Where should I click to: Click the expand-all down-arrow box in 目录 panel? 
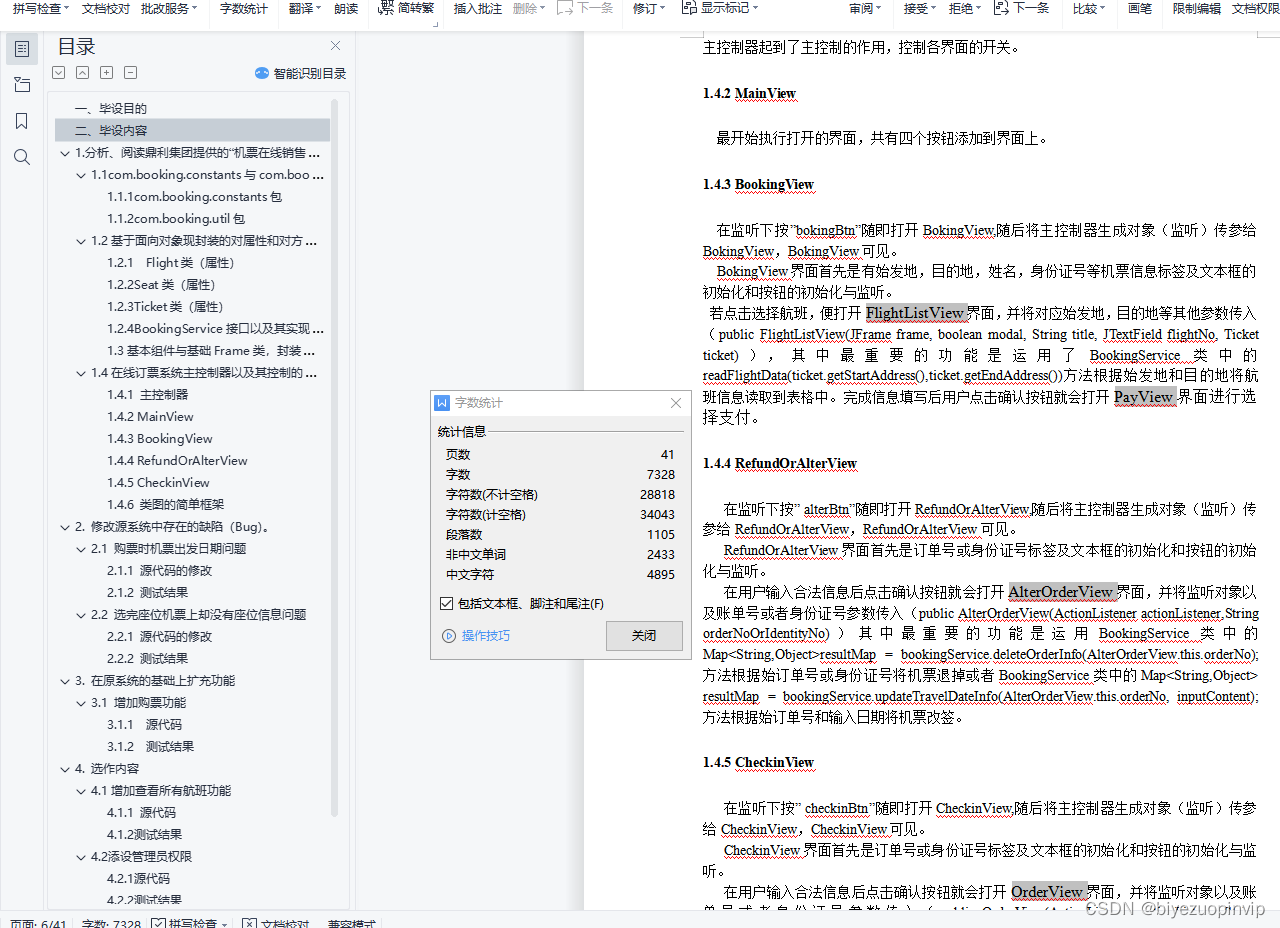click(58, 73)
